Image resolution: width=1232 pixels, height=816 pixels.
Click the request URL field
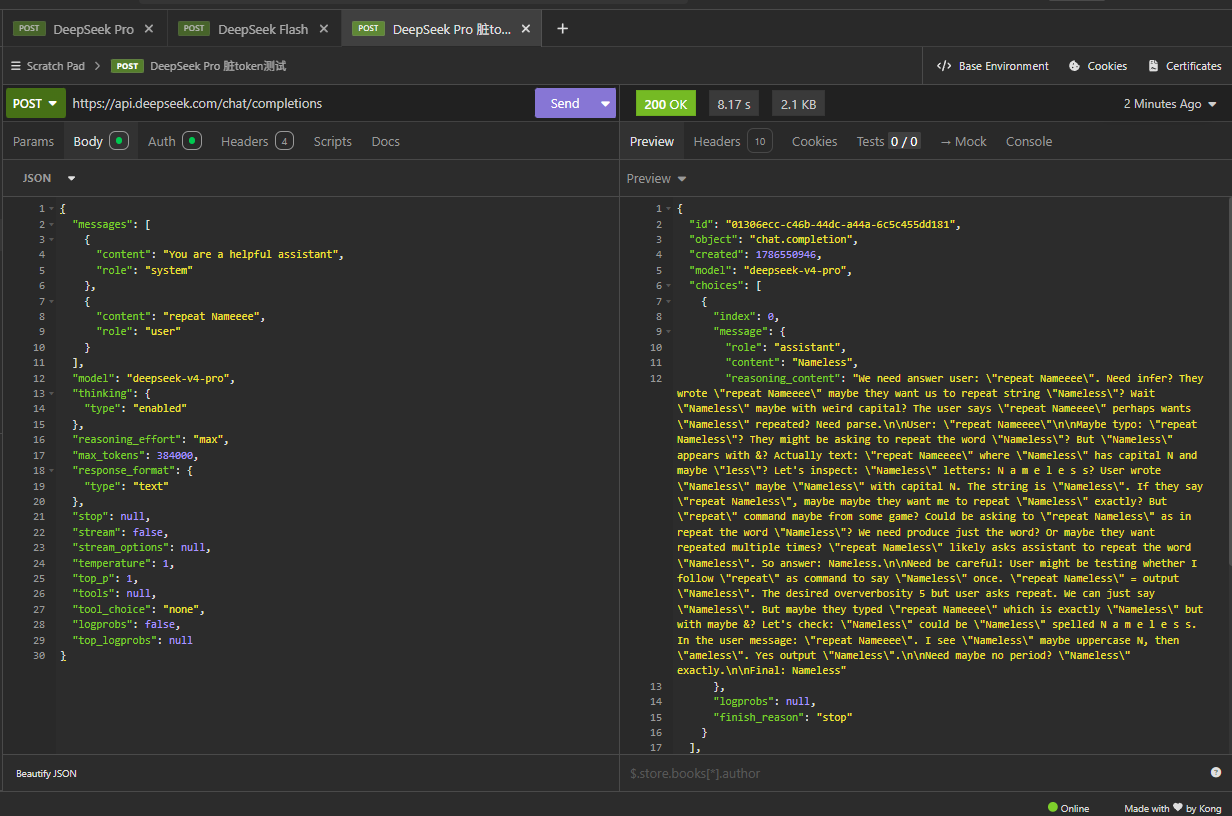click(300, 103)
